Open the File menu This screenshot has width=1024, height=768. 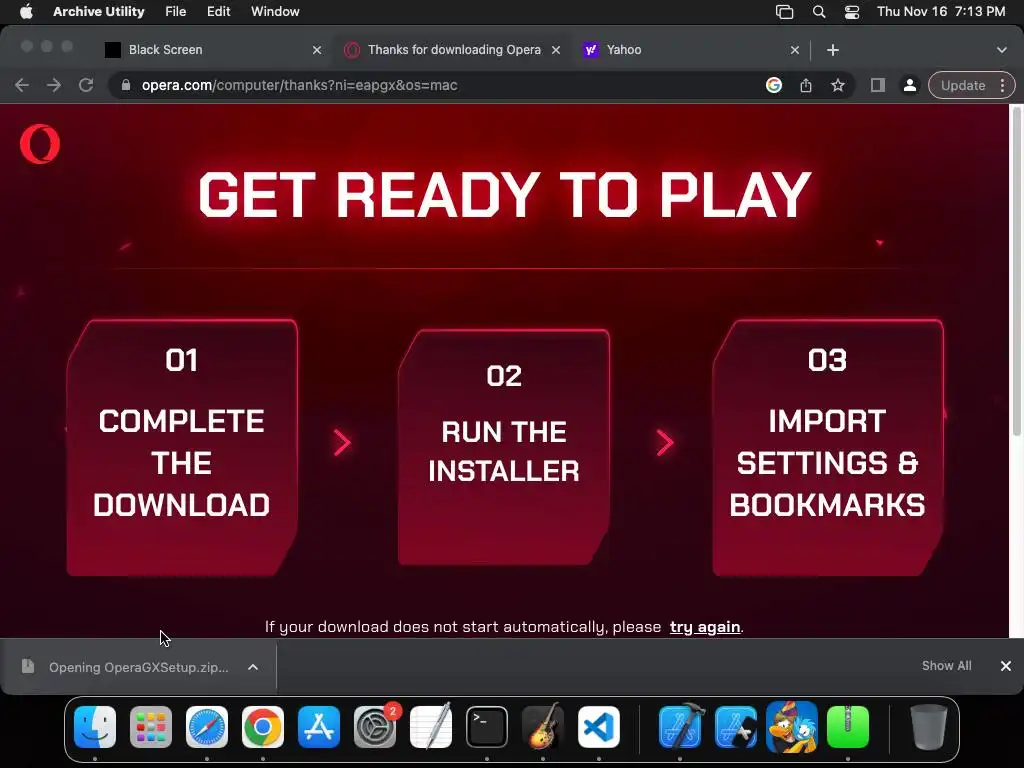click(x=176, y=11)
